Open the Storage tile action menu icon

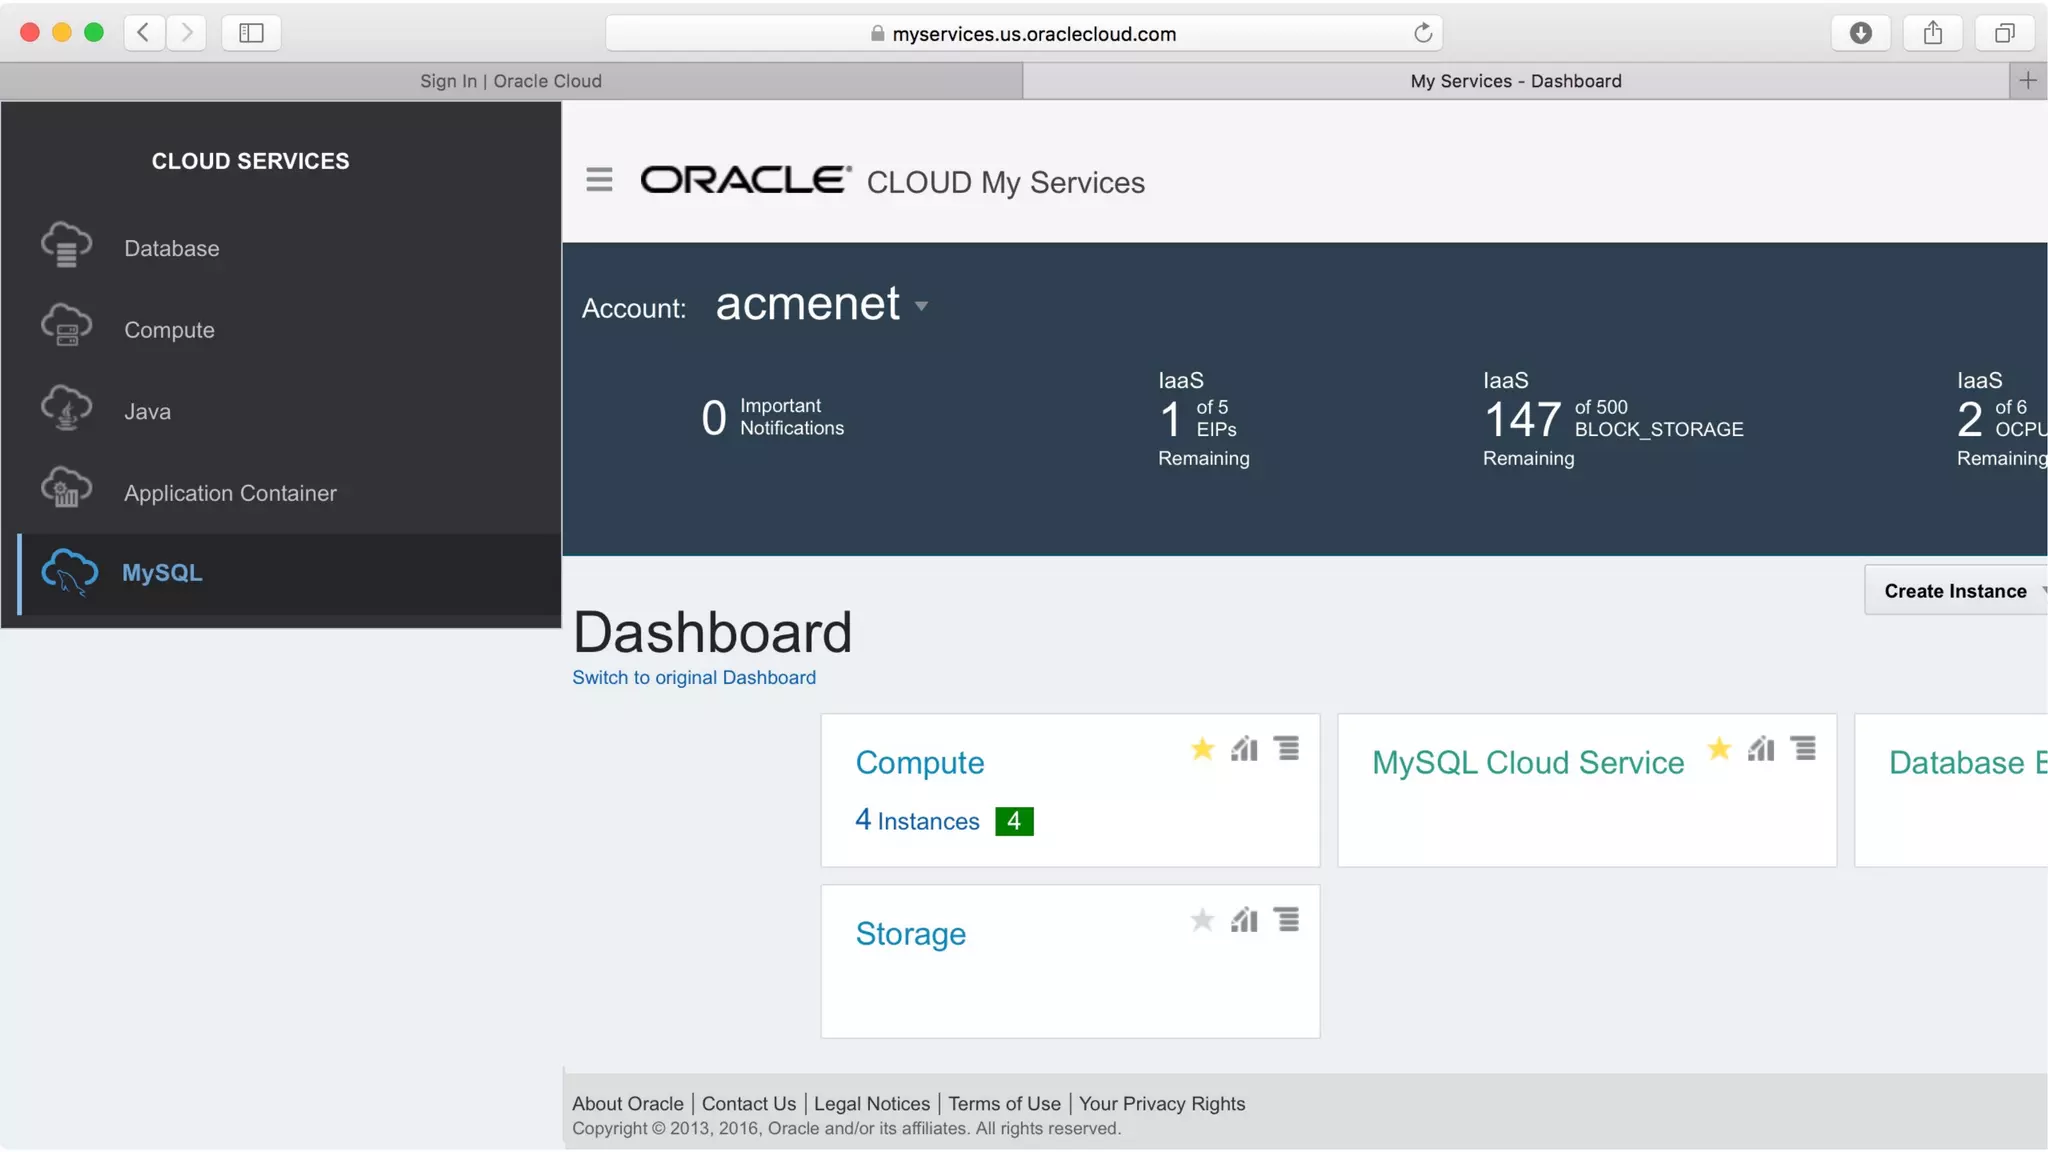point(1287,920)
